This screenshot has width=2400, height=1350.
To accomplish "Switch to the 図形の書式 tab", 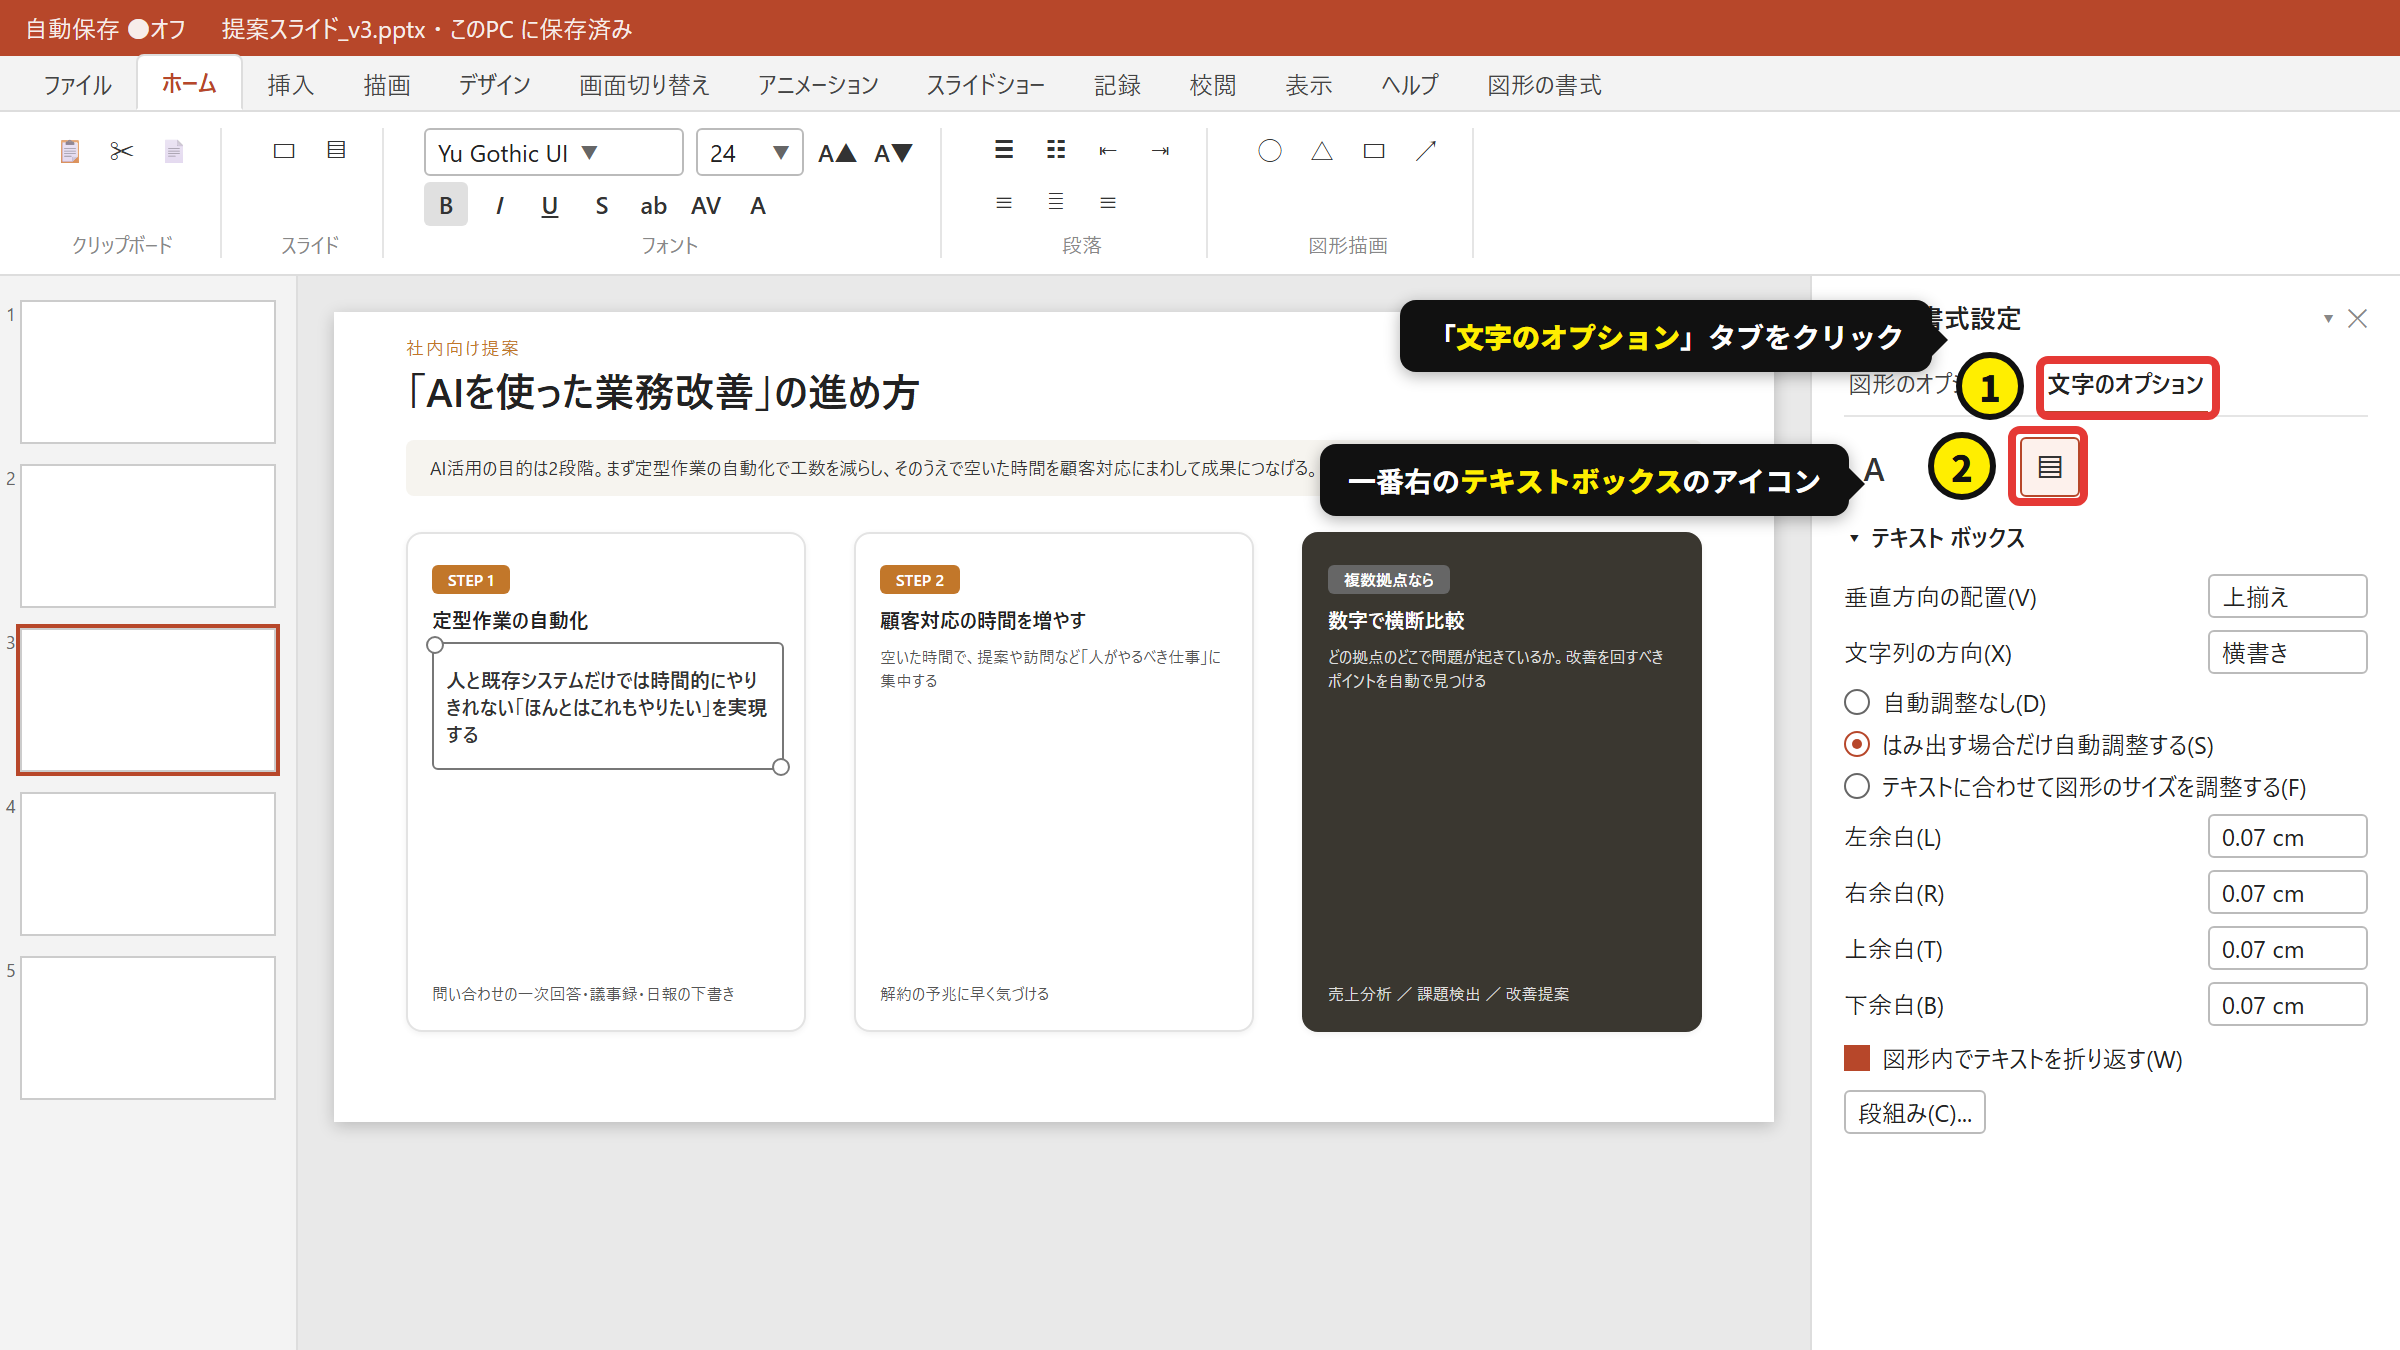I will tap(1544, 85).
